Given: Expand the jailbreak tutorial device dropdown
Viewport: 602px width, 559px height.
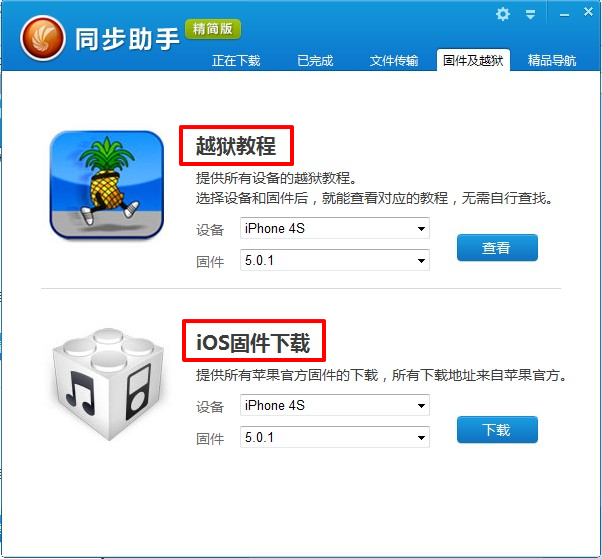Looking at the screenshot, I should click(335, 228).
